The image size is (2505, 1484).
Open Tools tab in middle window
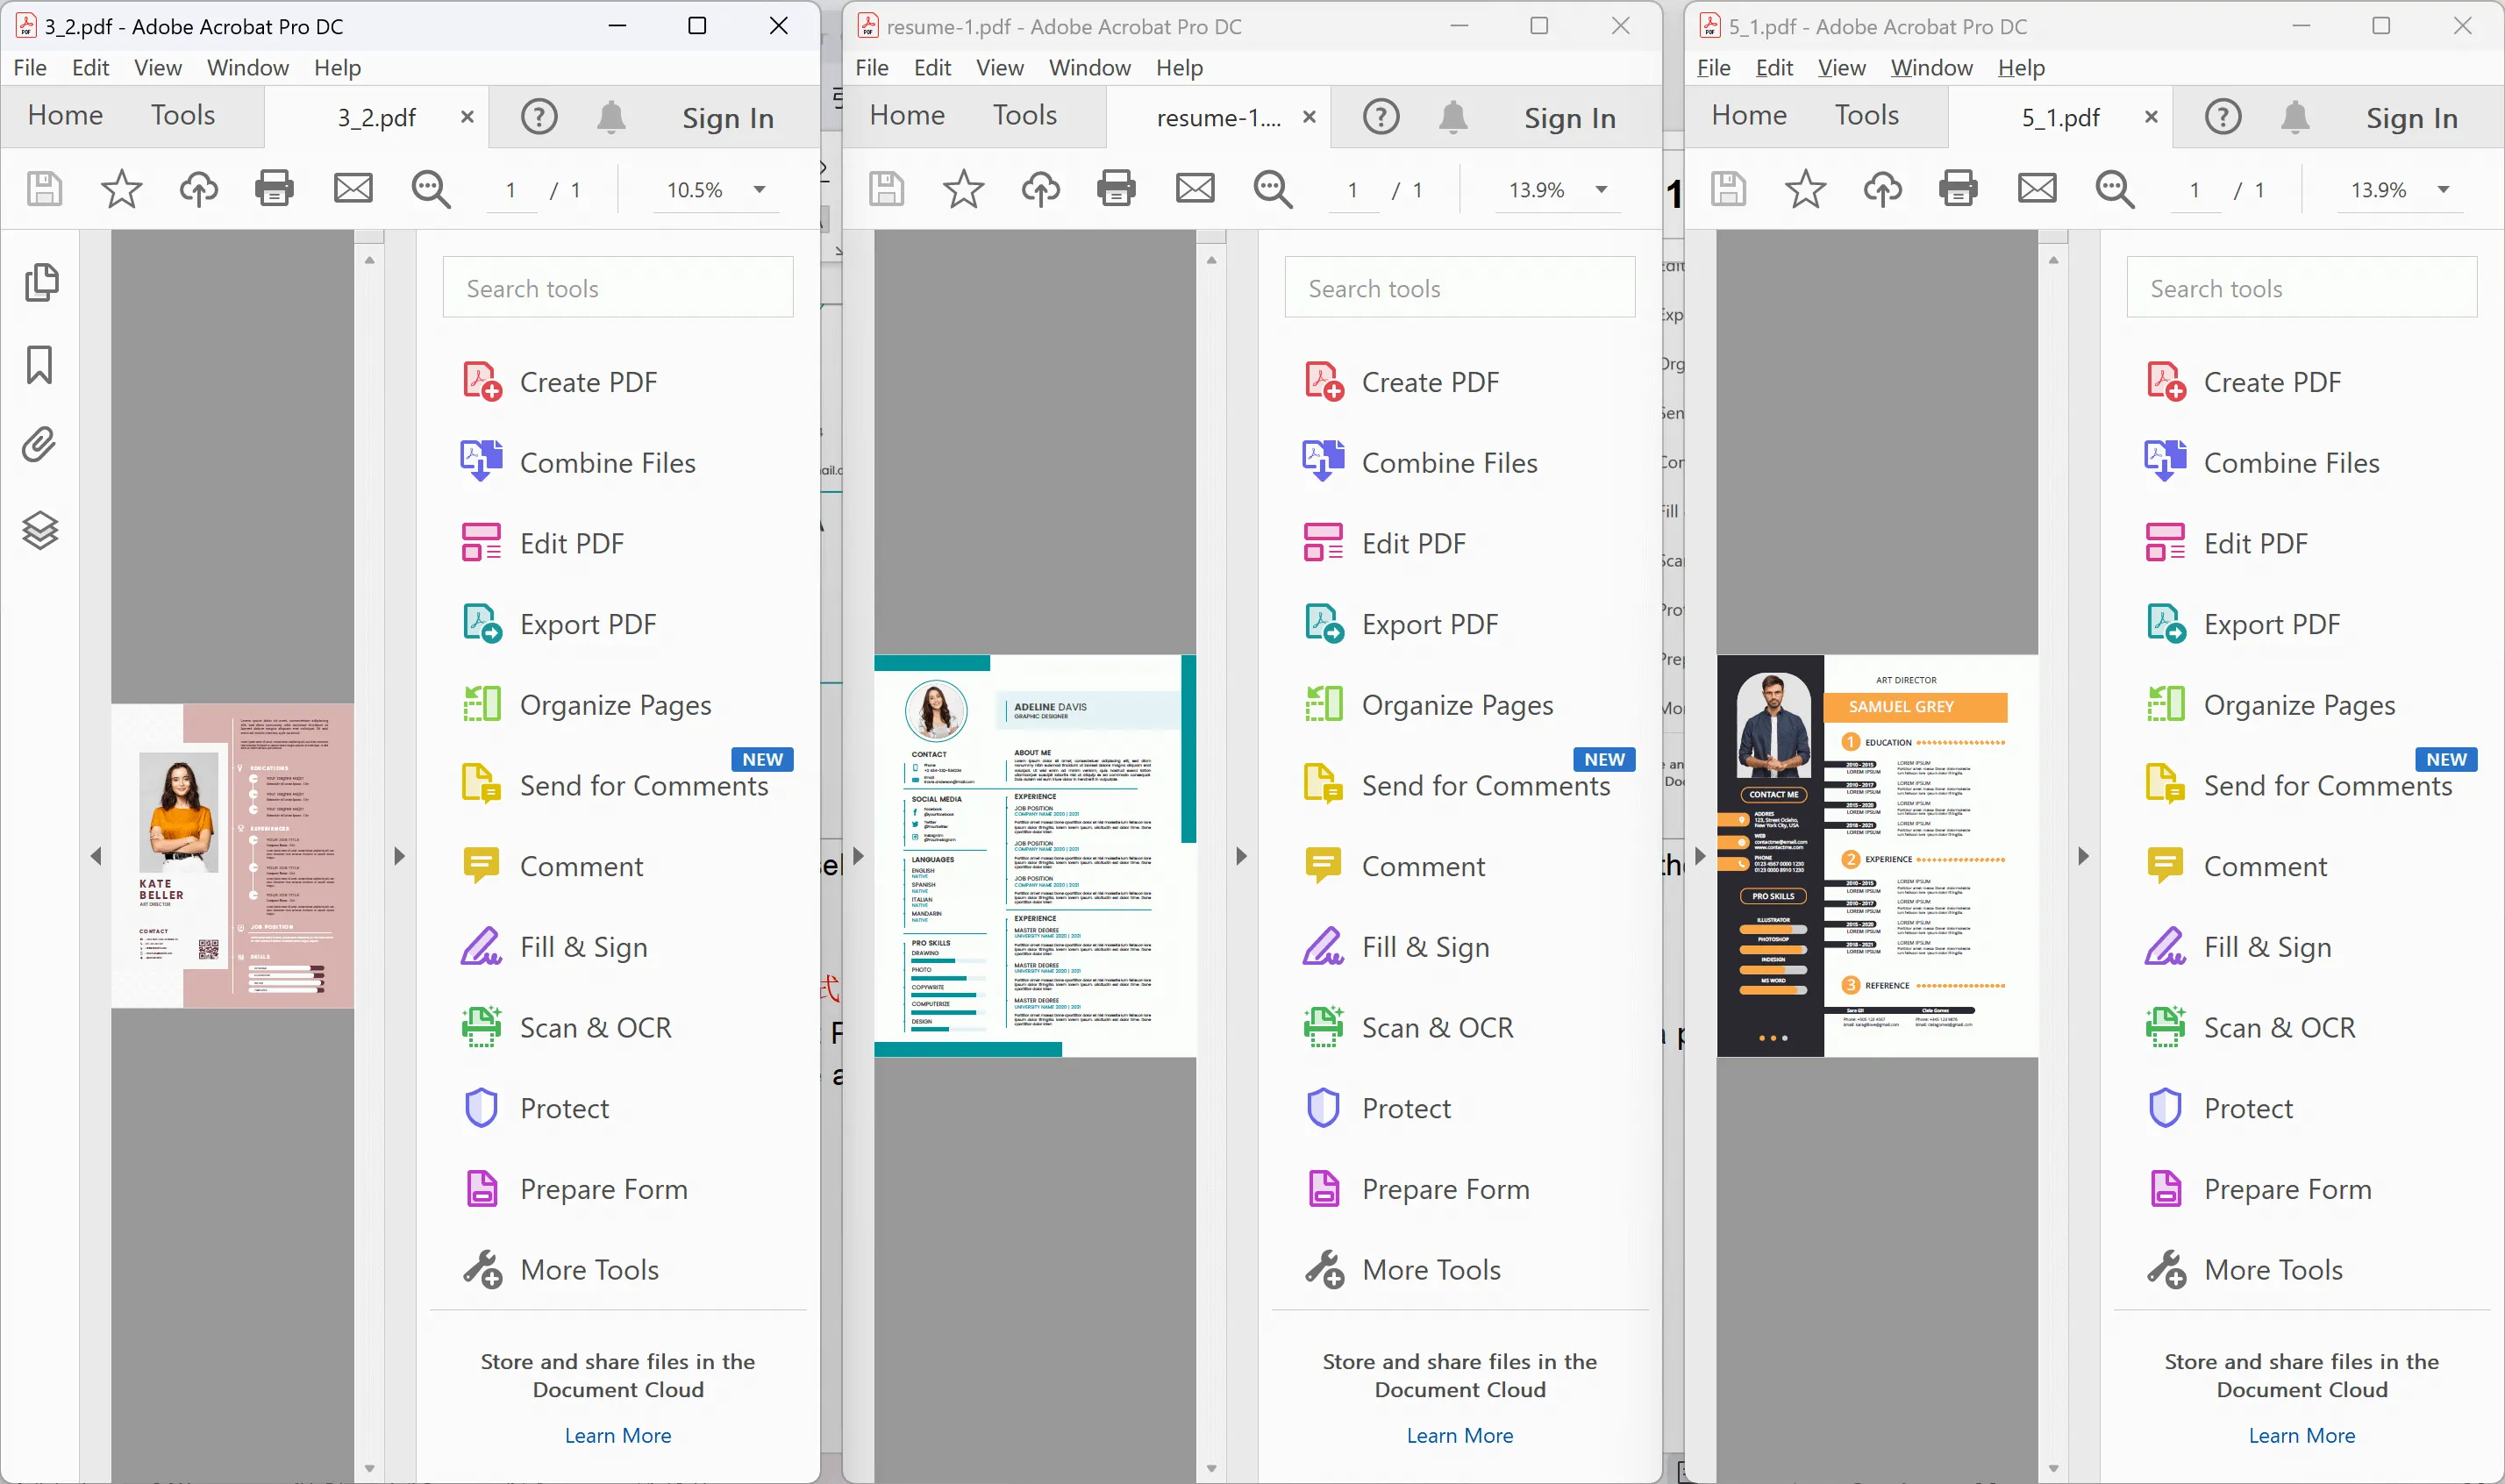click(1024, 115)
